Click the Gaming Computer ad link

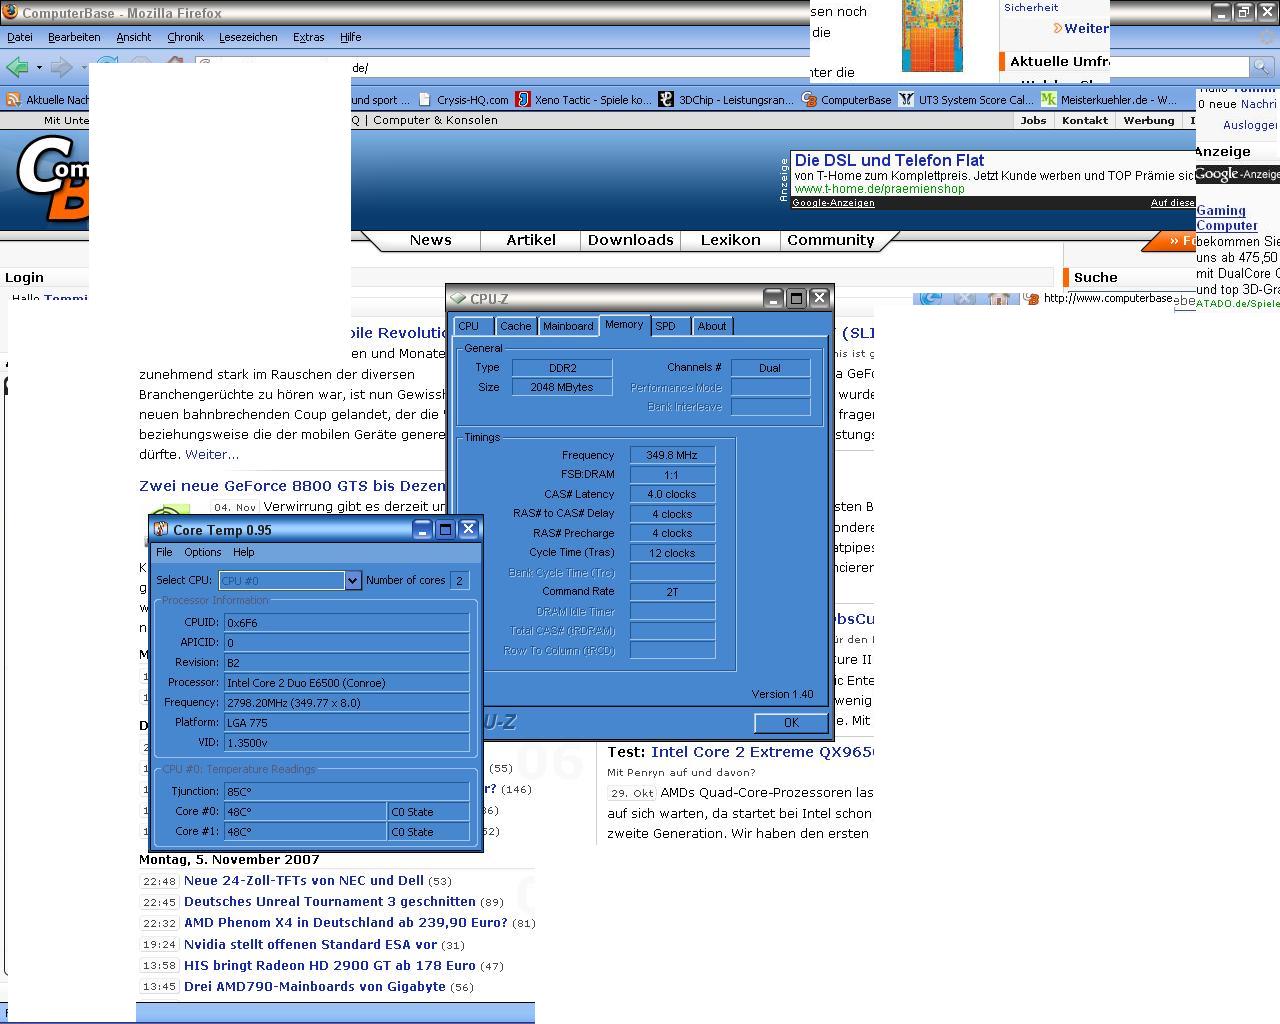1226,218
